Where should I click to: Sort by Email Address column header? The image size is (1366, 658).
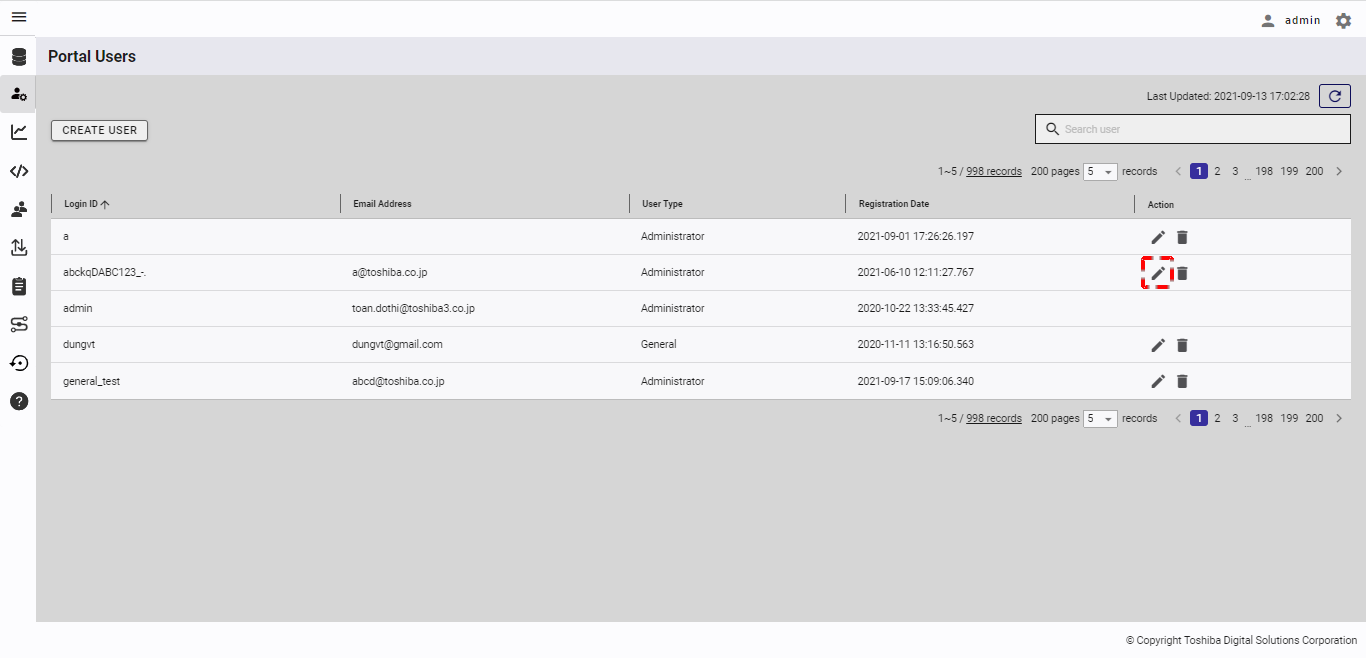click(x=382, y=204)
